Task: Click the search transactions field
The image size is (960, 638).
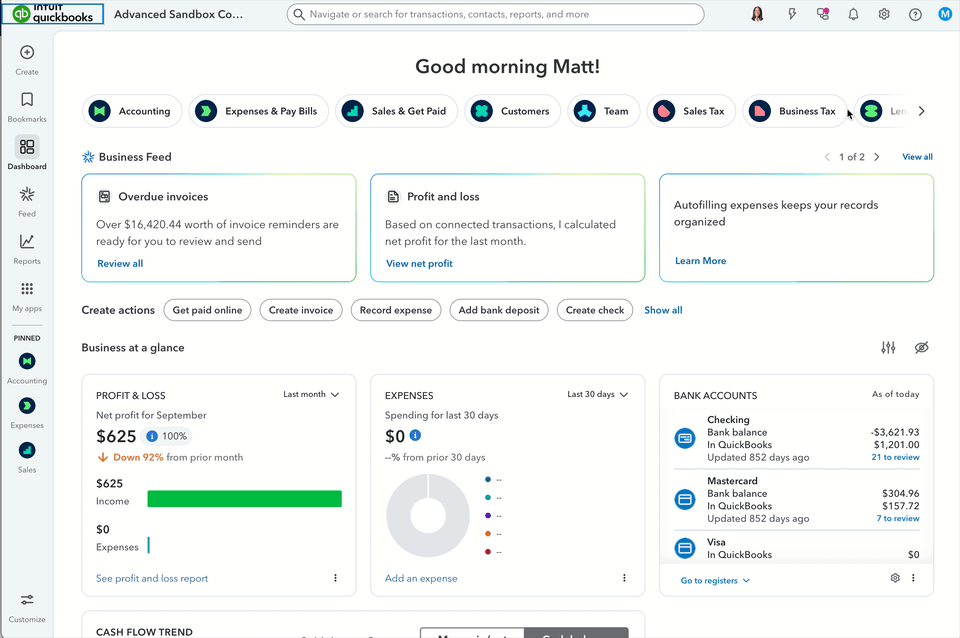Action: 495,14
